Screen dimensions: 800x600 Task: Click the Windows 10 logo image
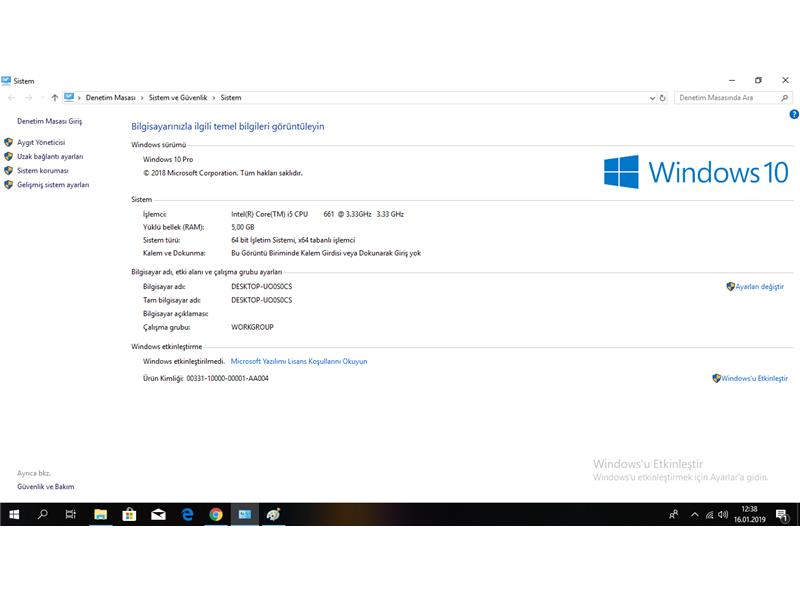pyautogui.click(x=696, y=172)
